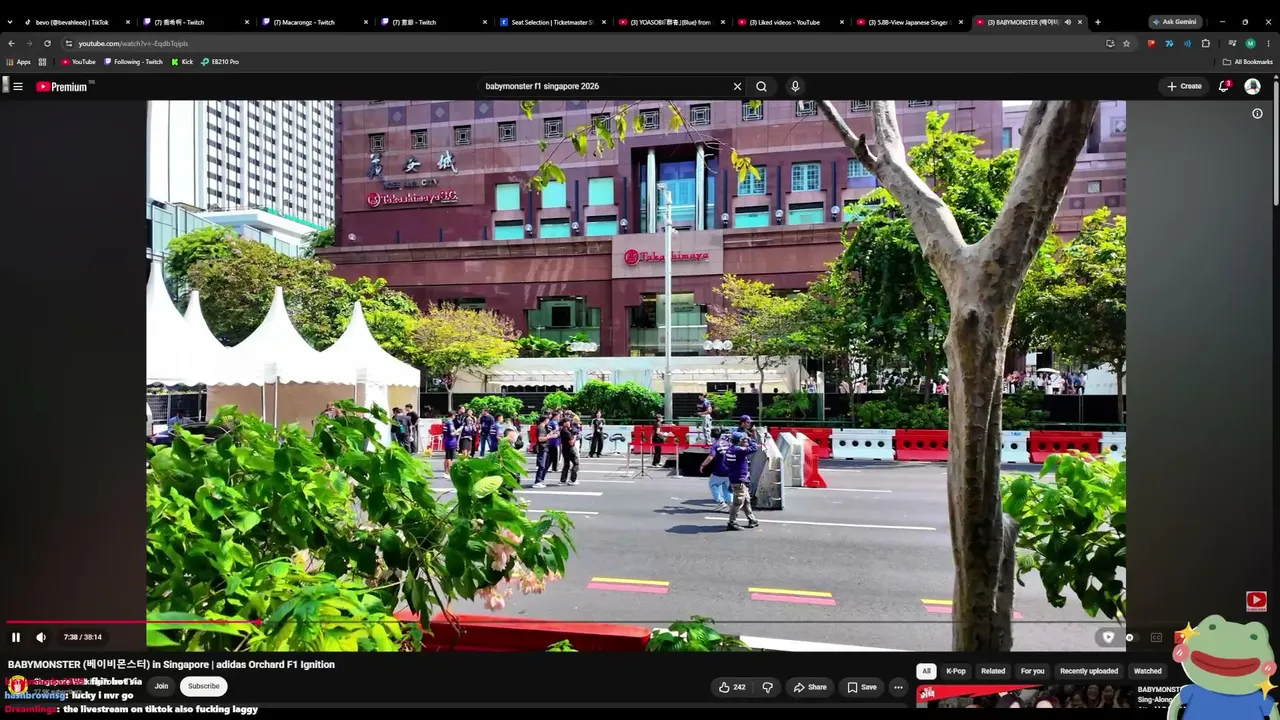Select the Recently uploaded filter chip

click(x=1089, y=671)
